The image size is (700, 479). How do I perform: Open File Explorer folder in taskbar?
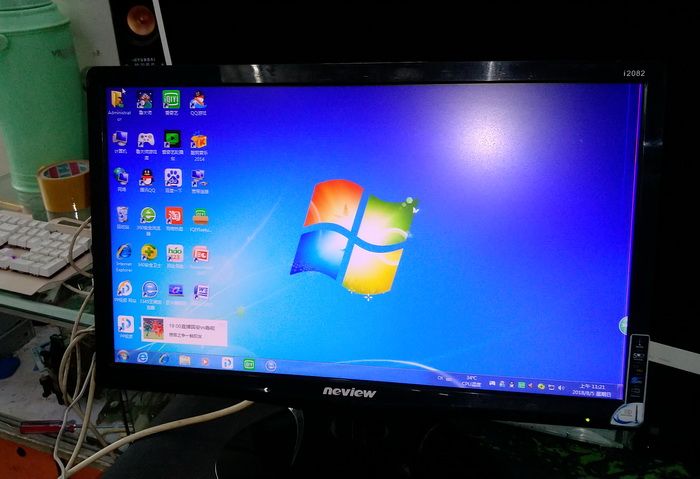(x=184, y=360)
